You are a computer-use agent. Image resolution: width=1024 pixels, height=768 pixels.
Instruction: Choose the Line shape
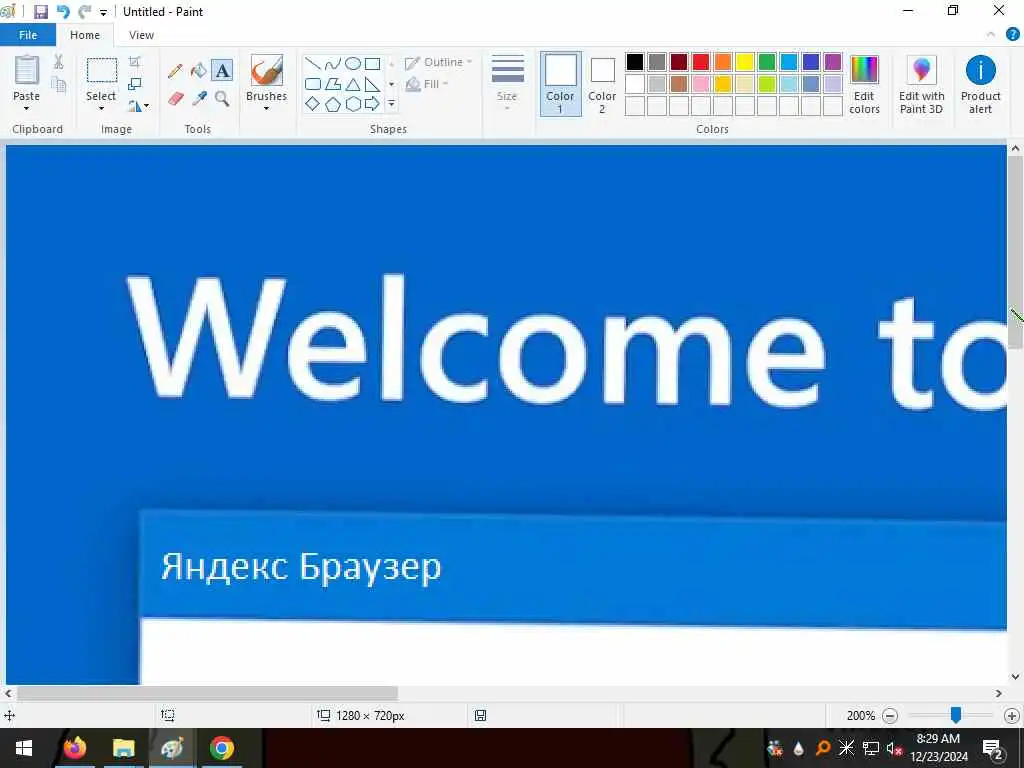point(313,63)
